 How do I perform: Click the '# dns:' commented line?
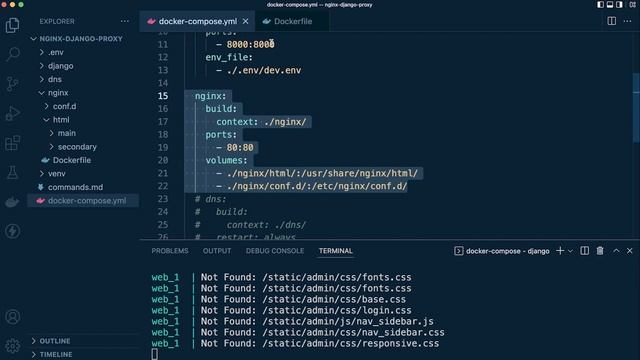tap(210, 199)
